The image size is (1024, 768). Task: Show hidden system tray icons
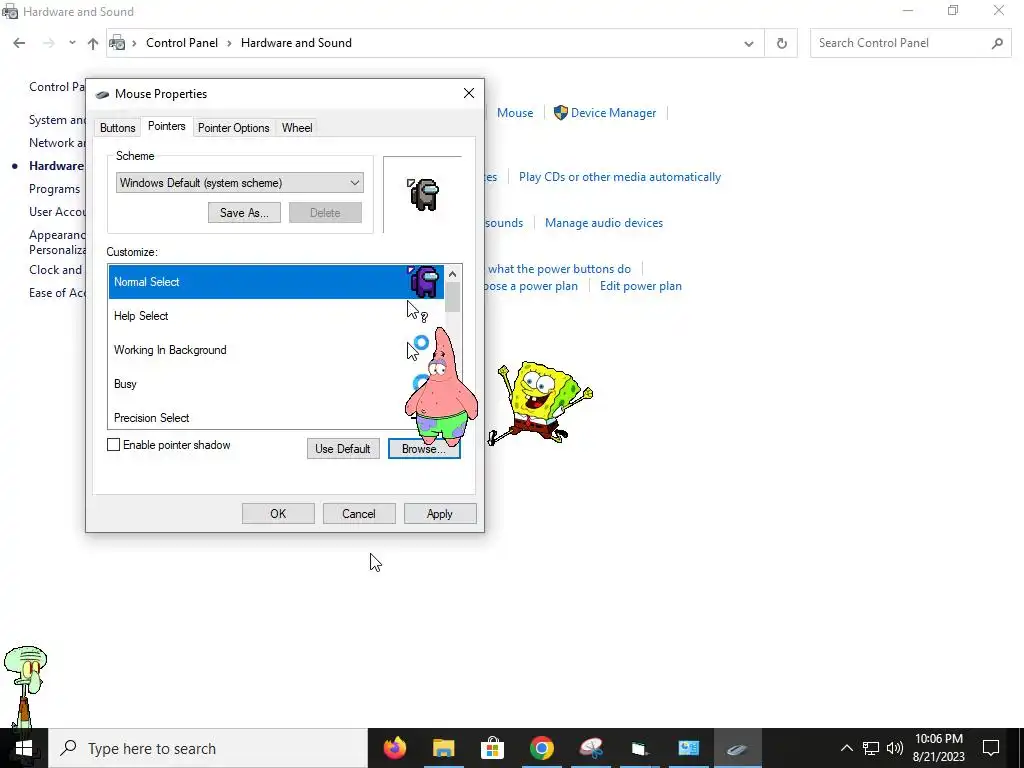tap(846, 748)
